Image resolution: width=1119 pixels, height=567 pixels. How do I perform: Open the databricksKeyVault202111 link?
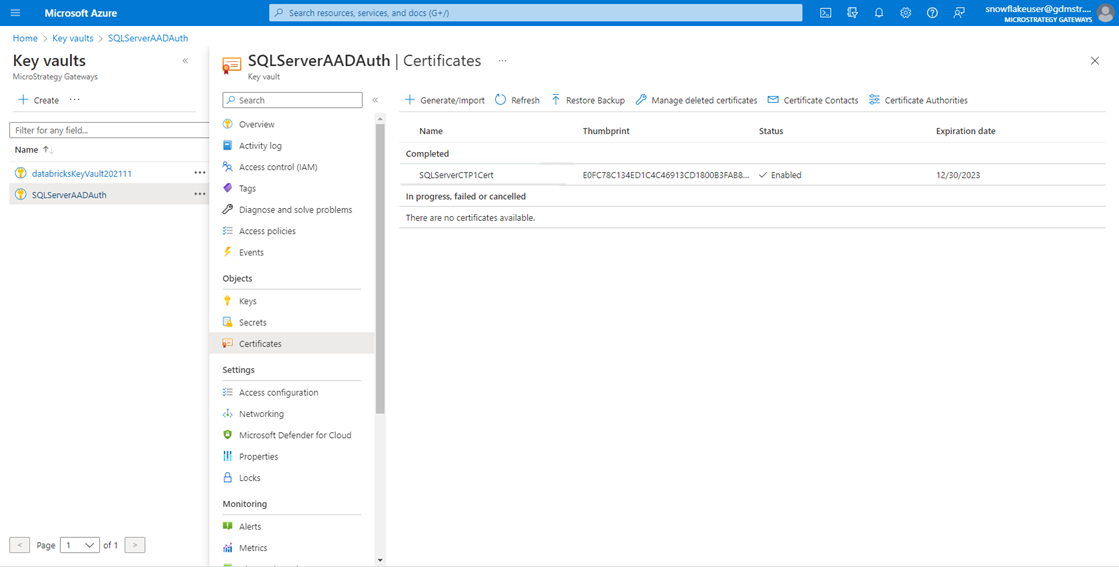[x=81, y=173]
